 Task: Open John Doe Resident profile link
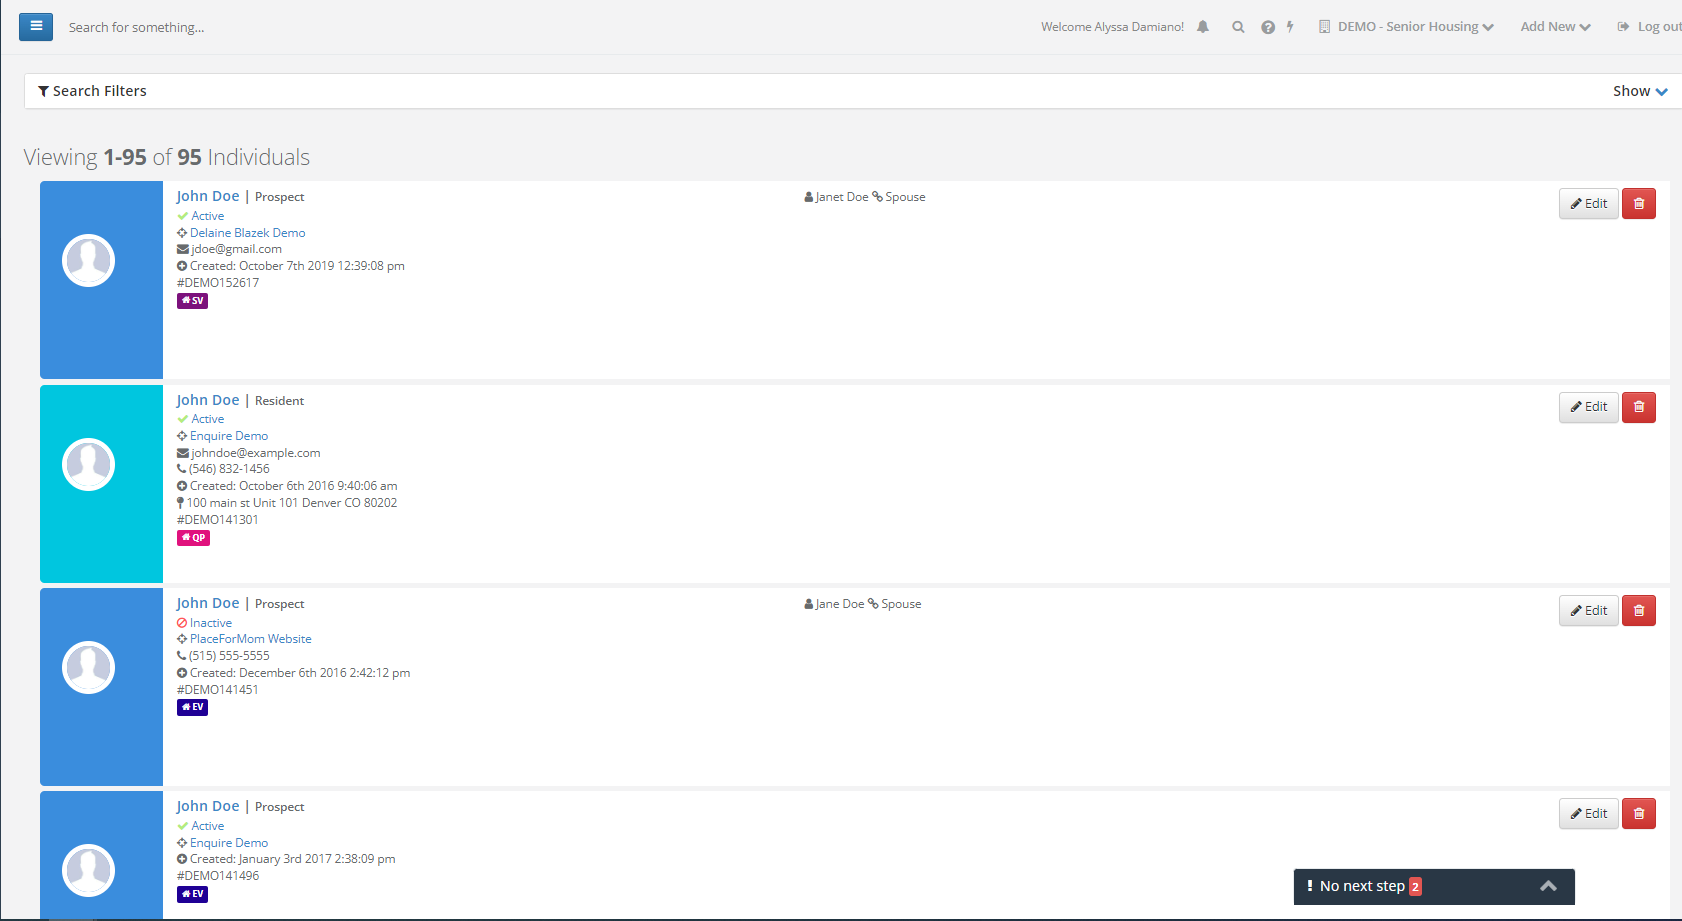pos(208,400)
